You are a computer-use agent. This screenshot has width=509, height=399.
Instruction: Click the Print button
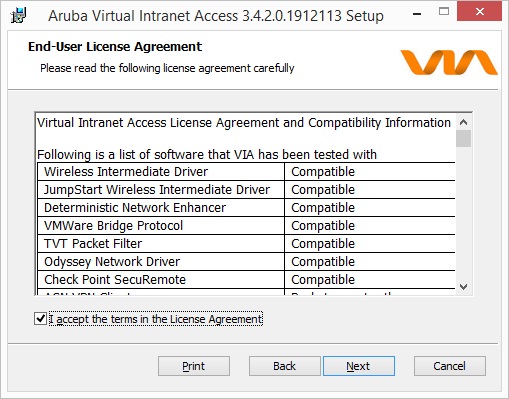coord(194,366)
